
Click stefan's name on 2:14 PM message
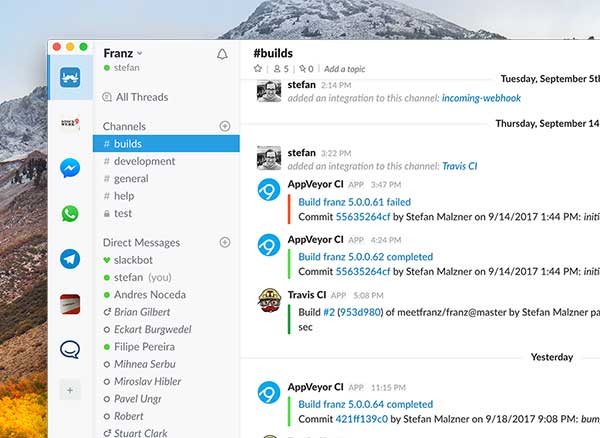point(302,85)
